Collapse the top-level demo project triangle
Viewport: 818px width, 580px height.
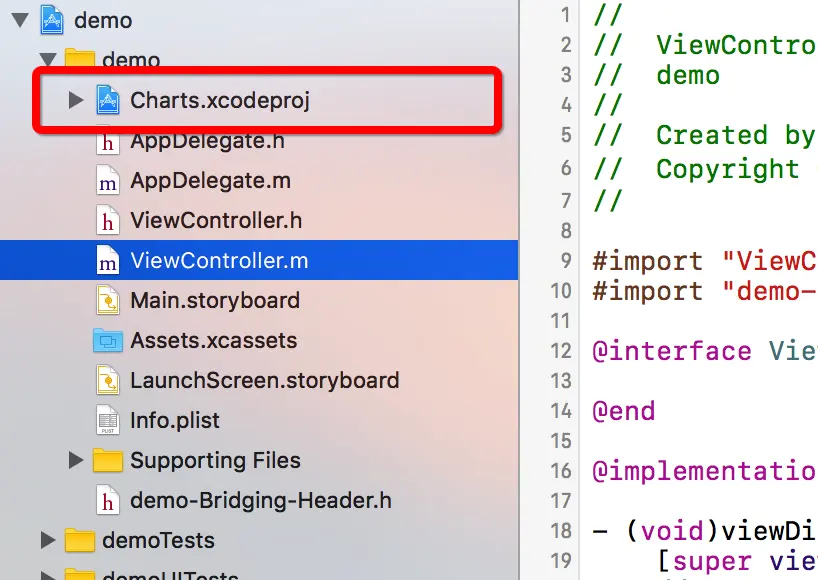20,20
